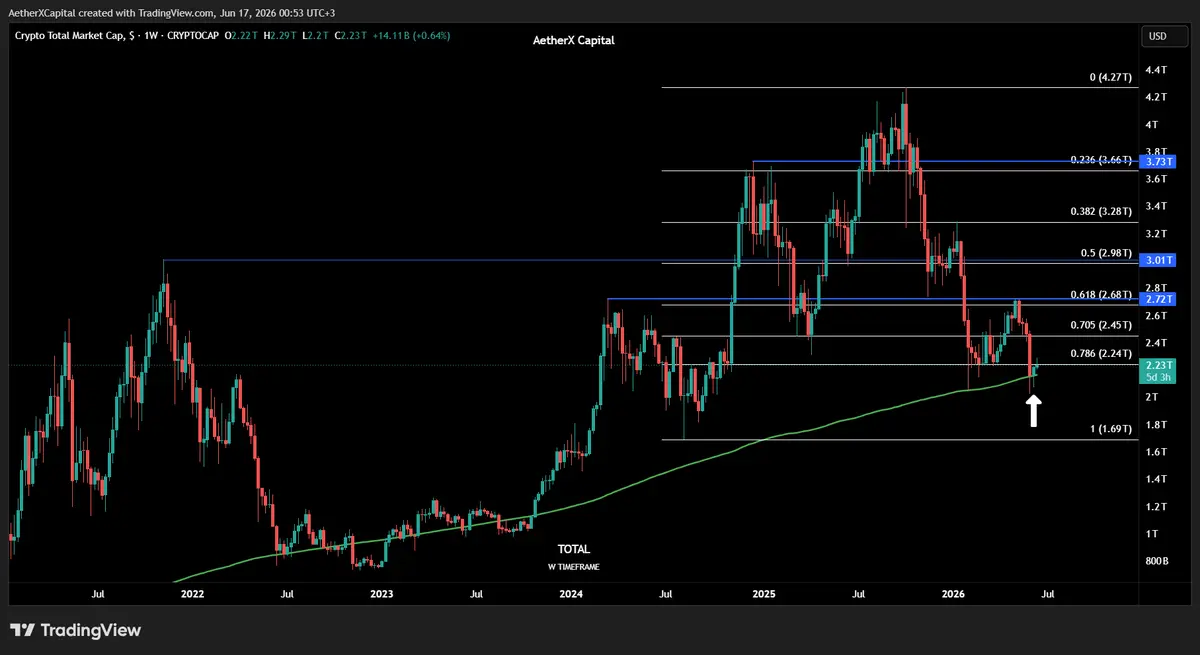This screenshot has width=1200, height=655.
Task: Select the AetherX Capital chart label
Action: (573, 41)
